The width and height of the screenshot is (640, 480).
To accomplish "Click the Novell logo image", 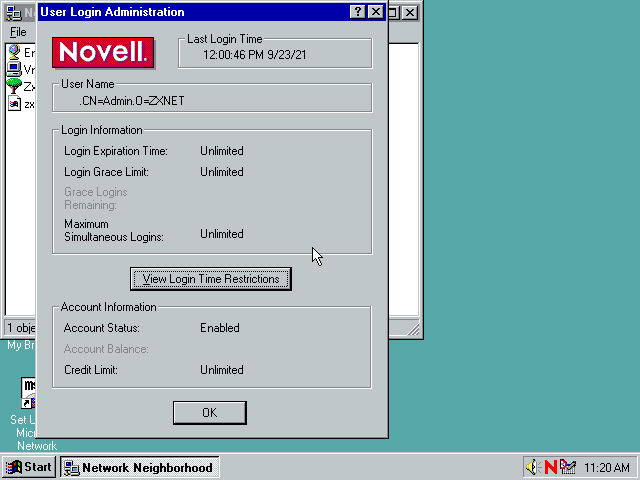I will pyautogui.click(x=103, y=53).
